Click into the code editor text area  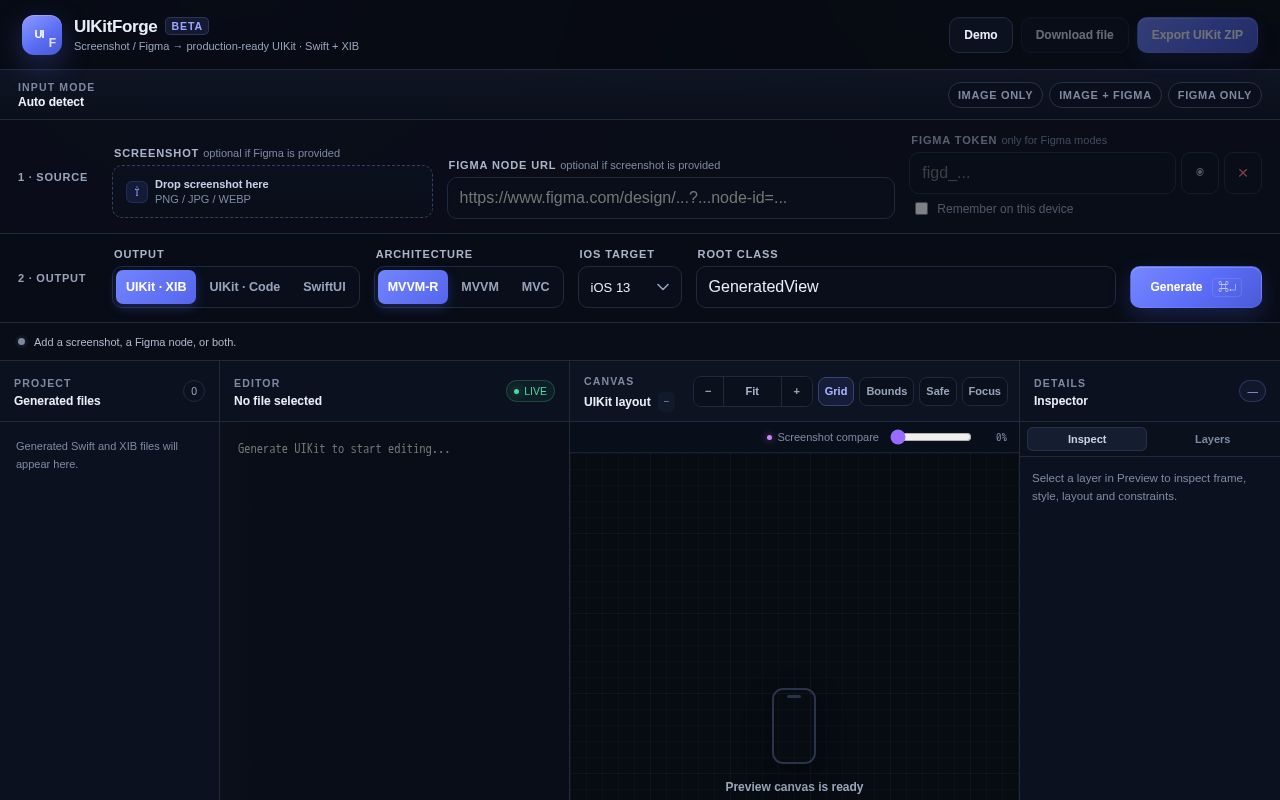tap(394, 610)
